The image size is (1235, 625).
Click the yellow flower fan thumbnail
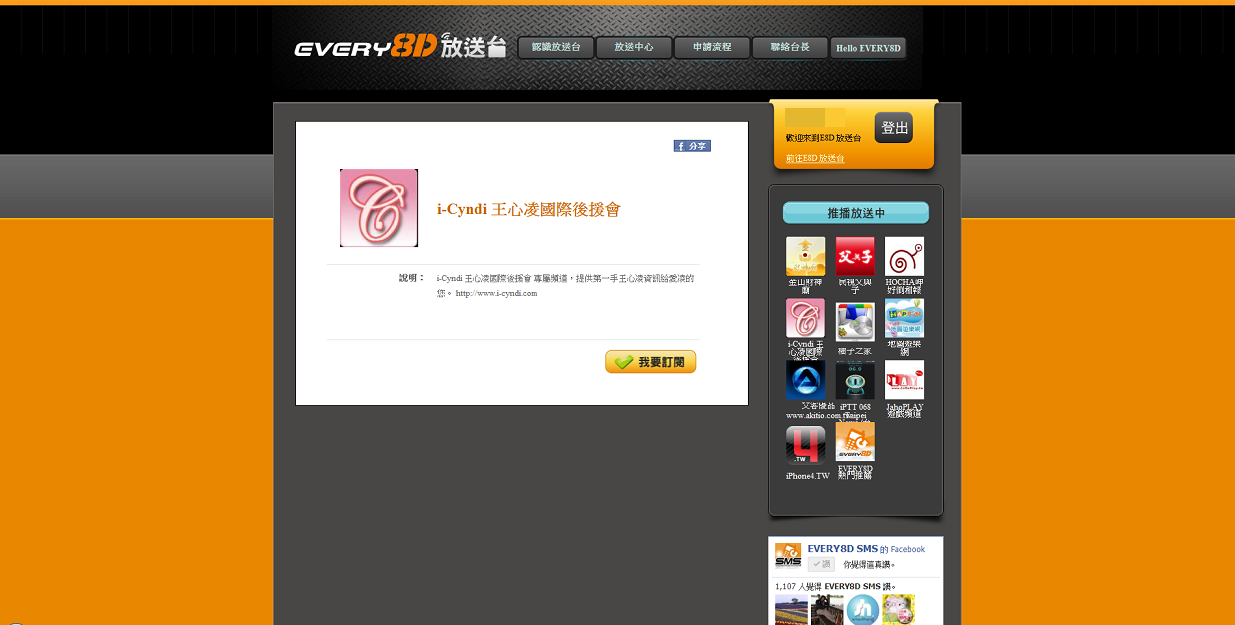(x=899, y=610)
